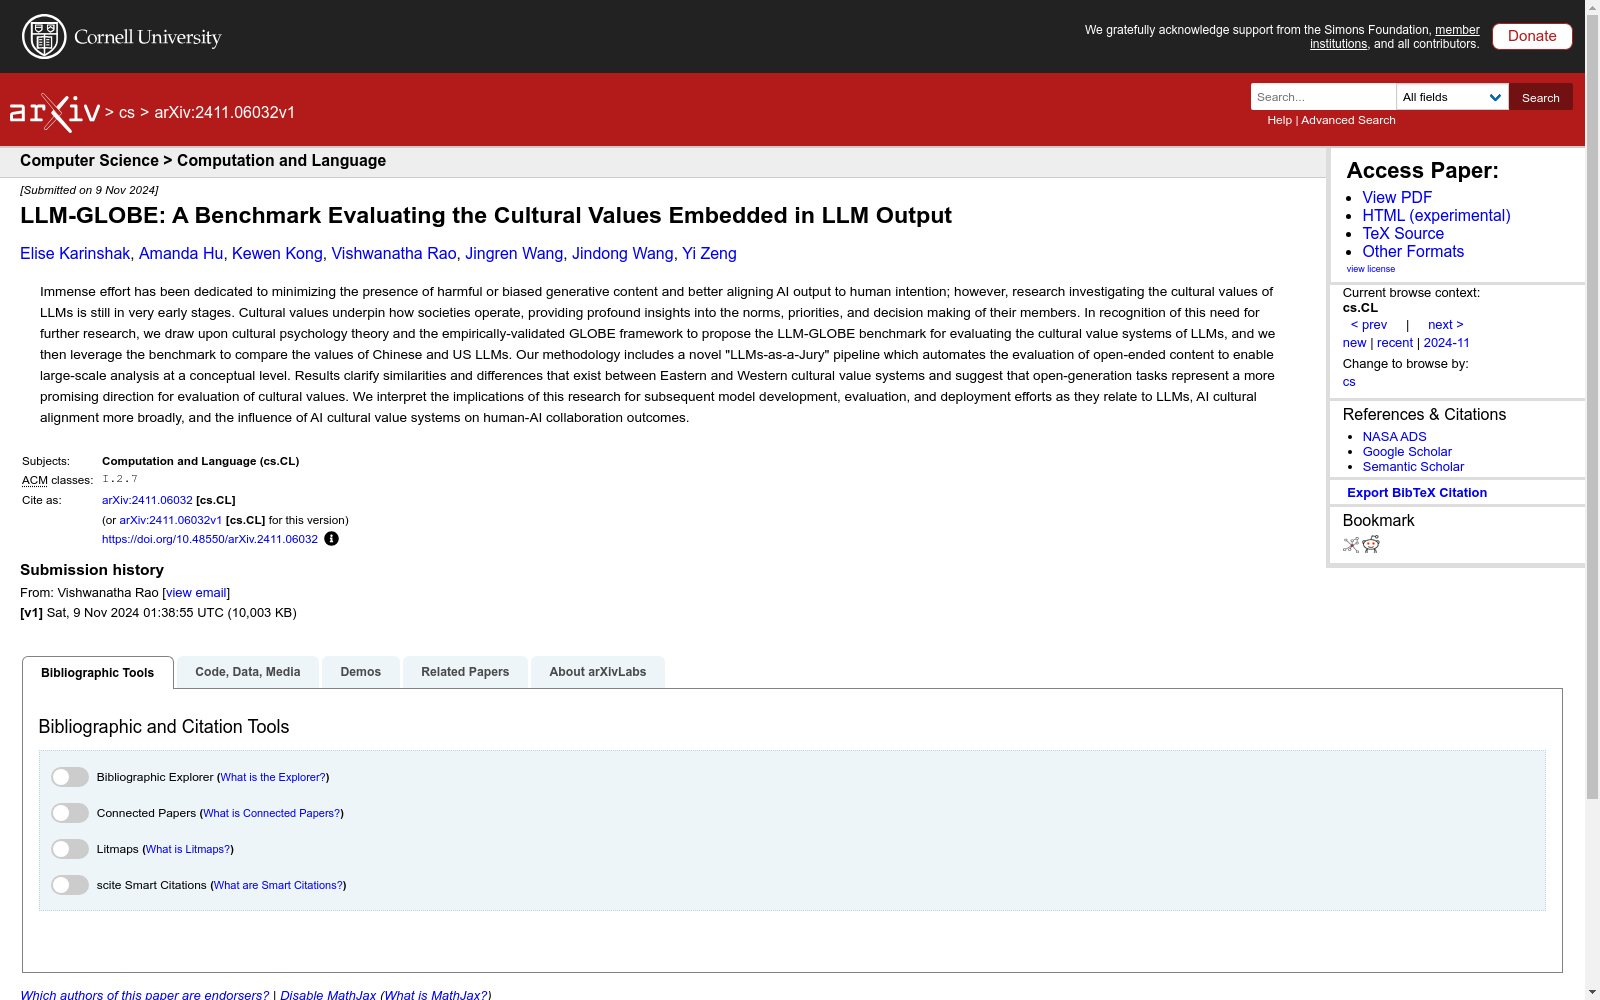Click view email link
The width and height of the screenshot is (1600, 1000).
(196, 593)
